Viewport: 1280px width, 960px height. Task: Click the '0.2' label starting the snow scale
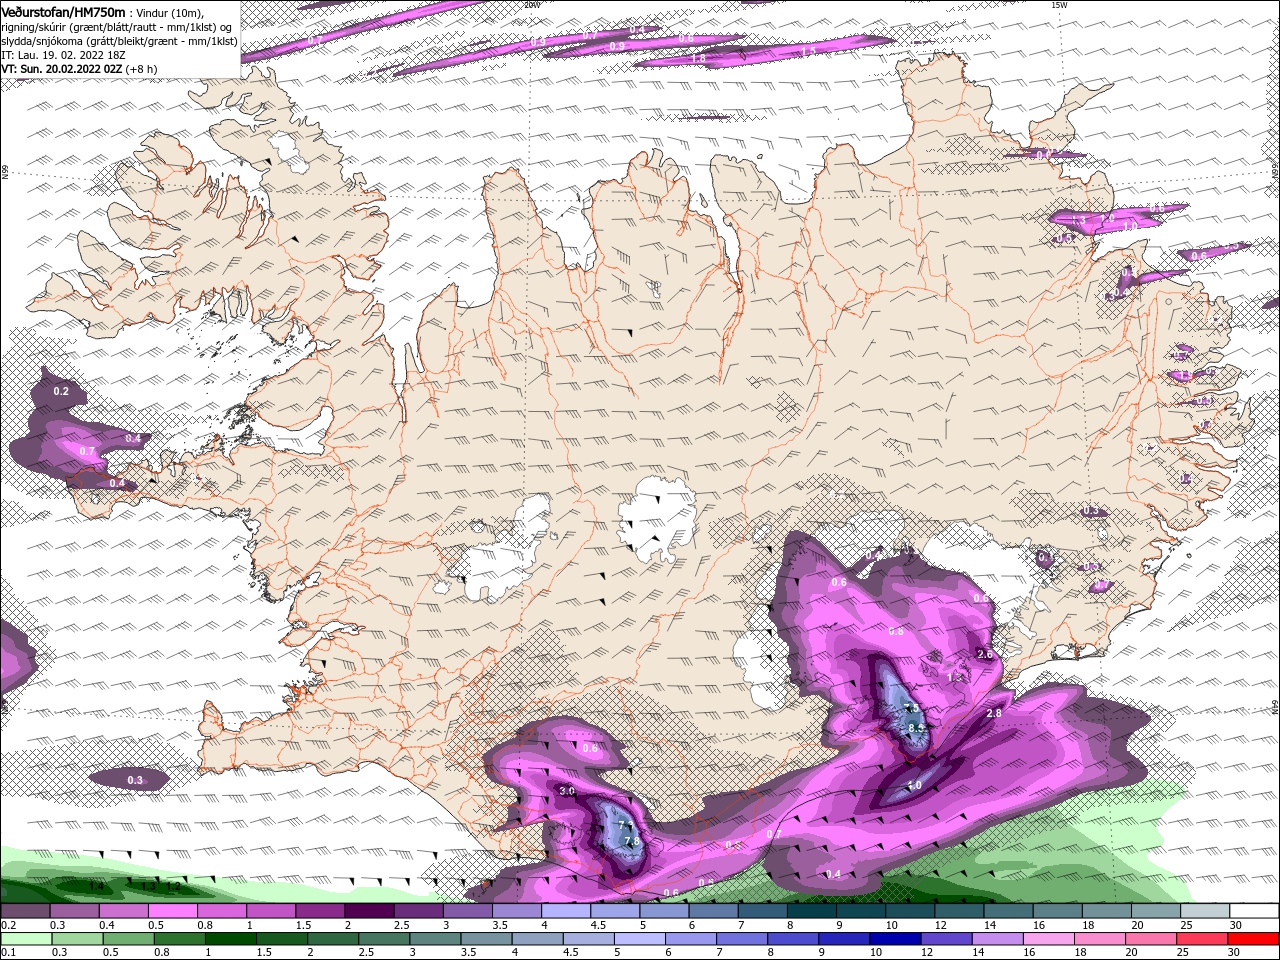point(8,925)
